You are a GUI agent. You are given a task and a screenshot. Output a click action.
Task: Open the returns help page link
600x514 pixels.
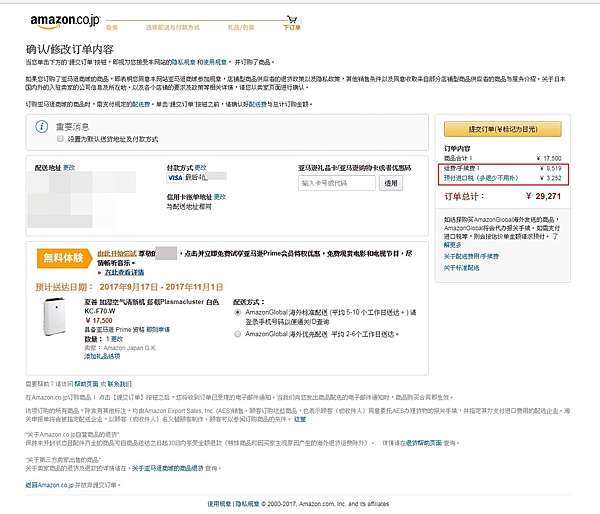tap(424, 443)
